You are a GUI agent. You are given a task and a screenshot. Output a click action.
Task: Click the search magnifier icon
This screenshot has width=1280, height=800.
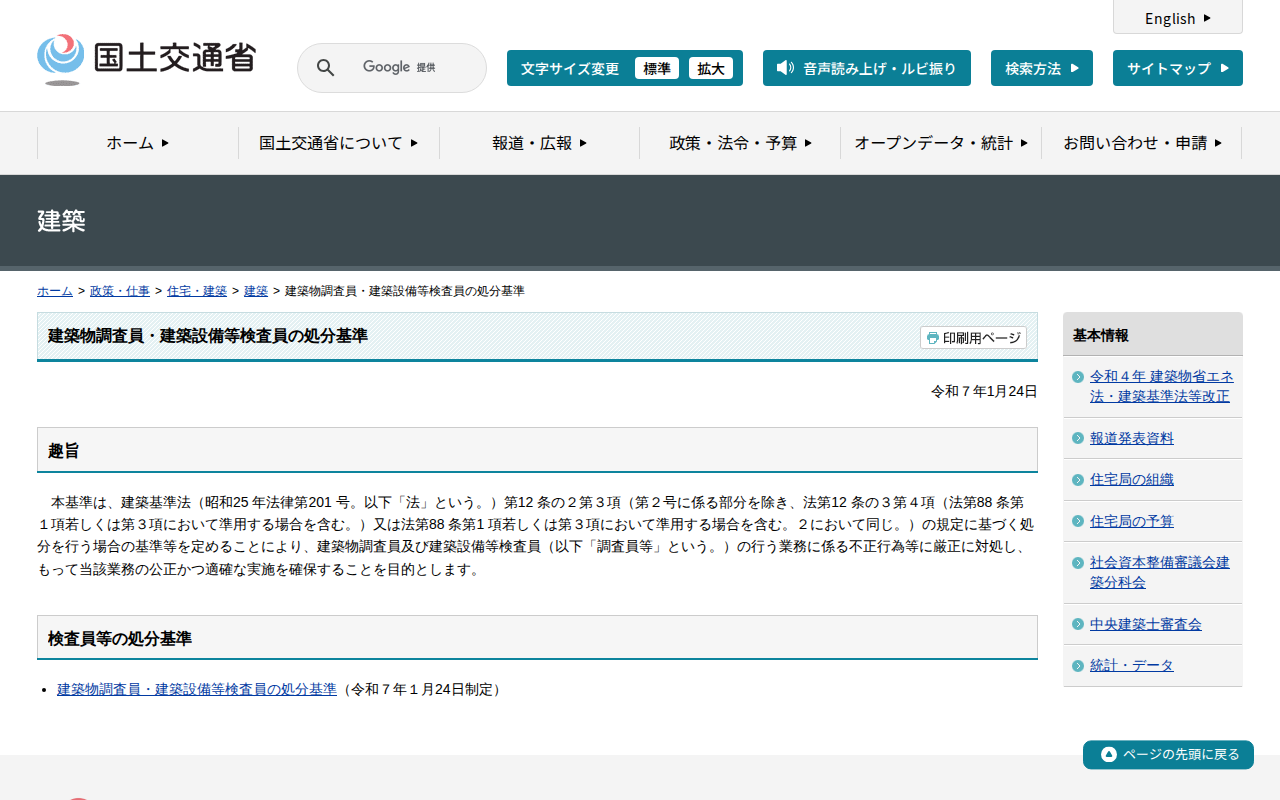pyautogui.click(x=326, y=68)
